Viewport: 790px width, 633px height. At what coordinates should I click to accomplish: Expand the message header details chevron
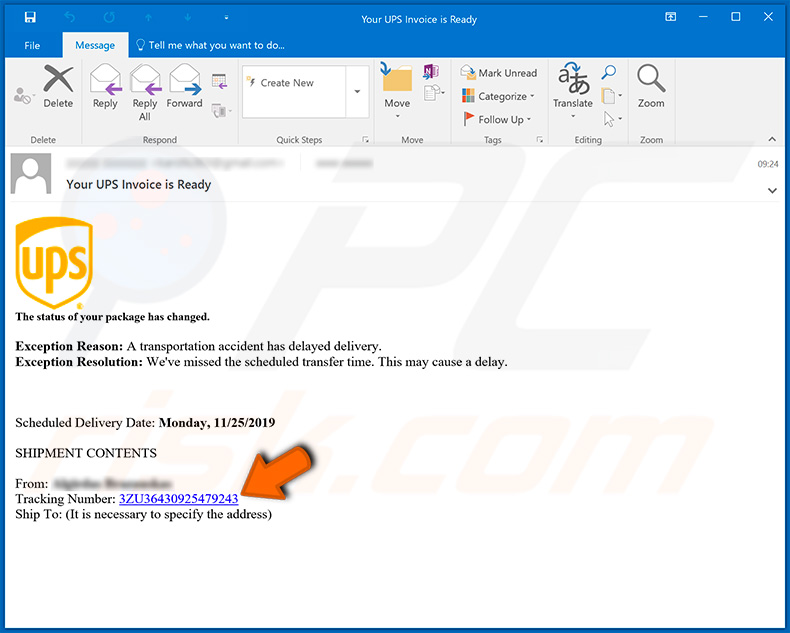point(772,191)
